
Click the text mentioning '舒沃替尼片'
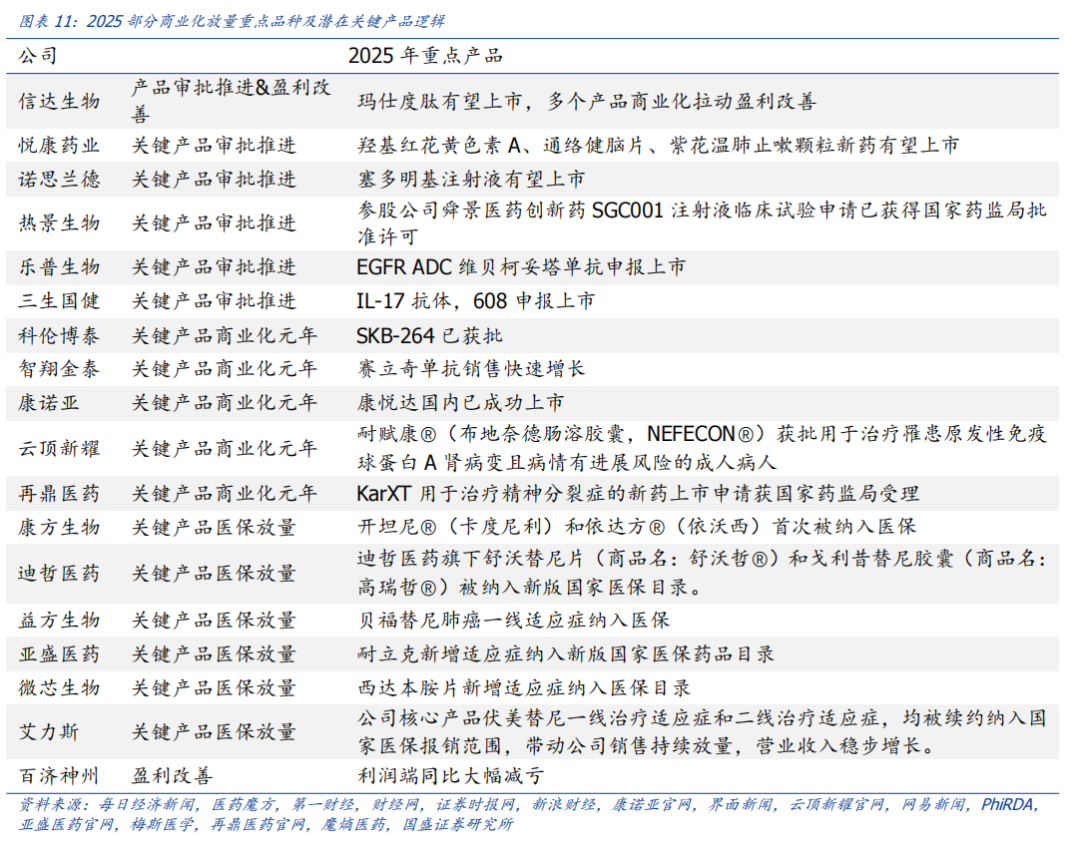tap(702, 573)
